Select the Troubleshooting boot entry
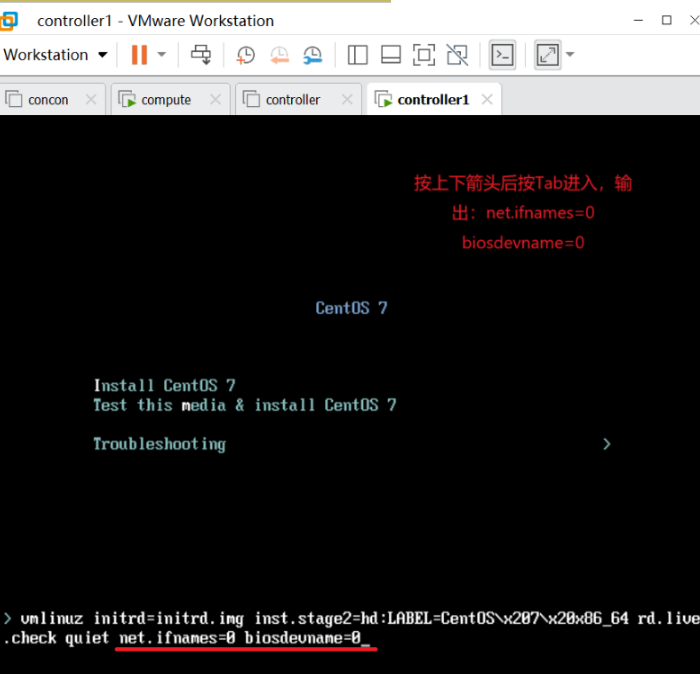Image resolution: width=700 pixels, height=674 pixels. click(159, 444)
